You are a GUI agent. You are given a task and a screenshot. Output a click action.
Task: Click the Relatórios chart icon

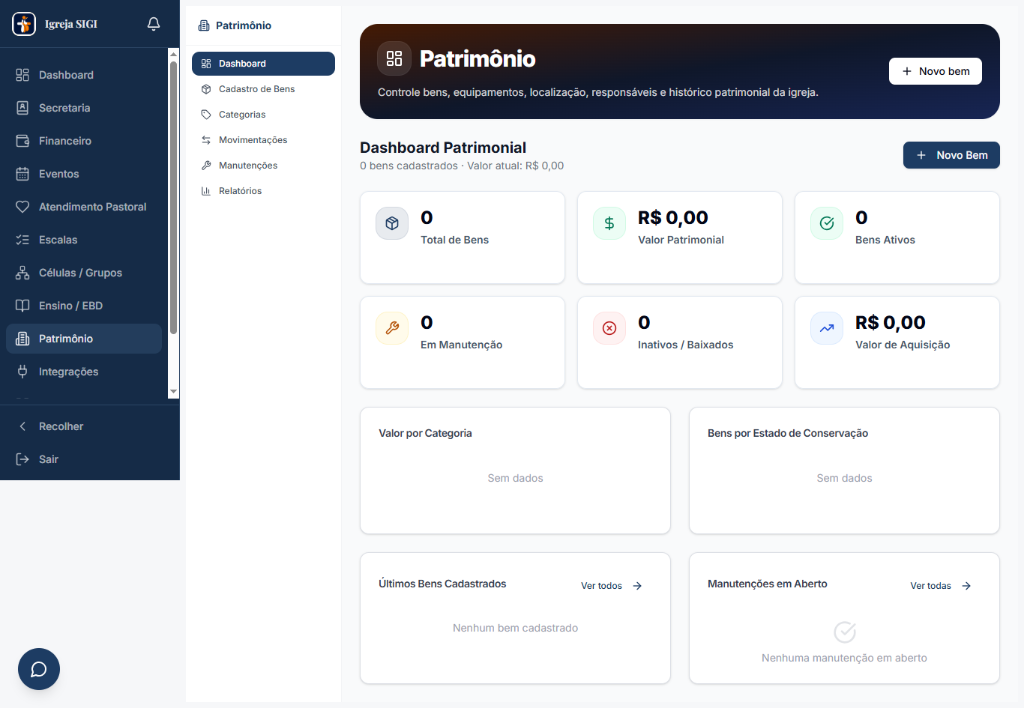[x=206, y=191]
